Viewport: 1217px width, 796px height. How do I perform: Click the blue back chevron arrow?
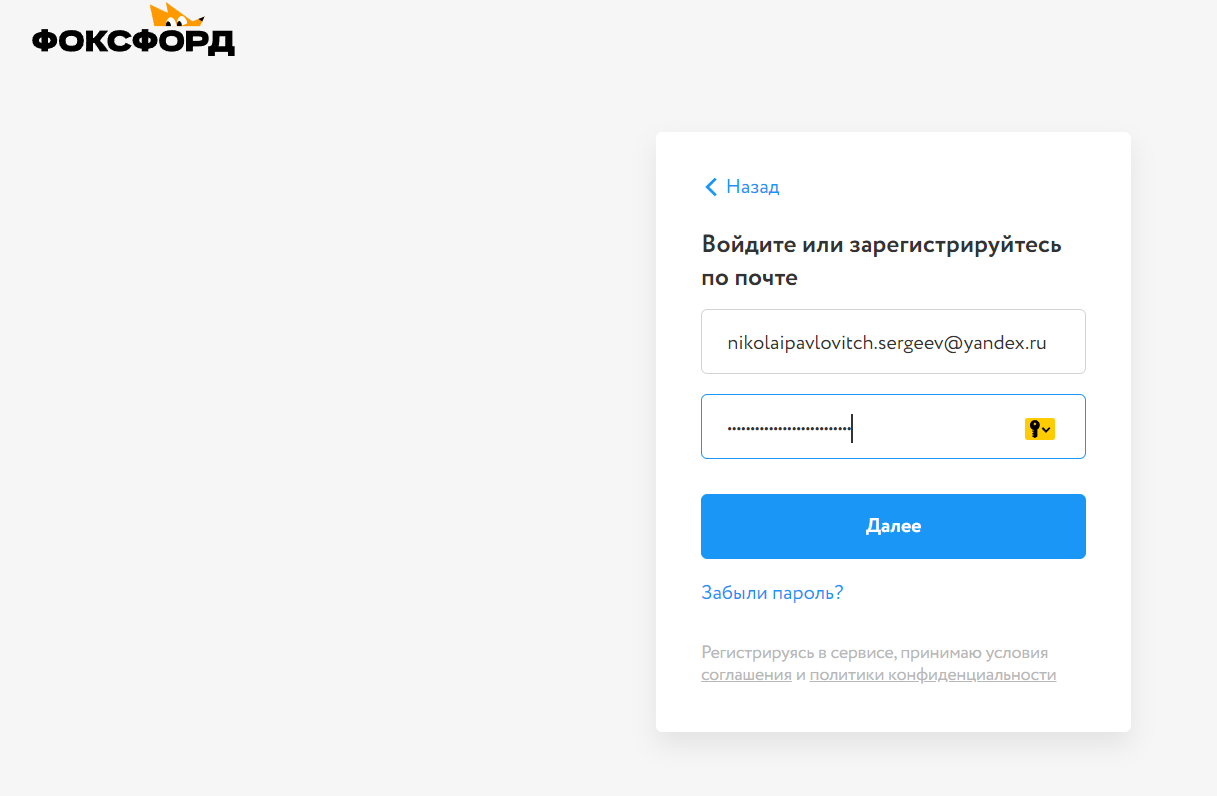[x=711, y=187]
